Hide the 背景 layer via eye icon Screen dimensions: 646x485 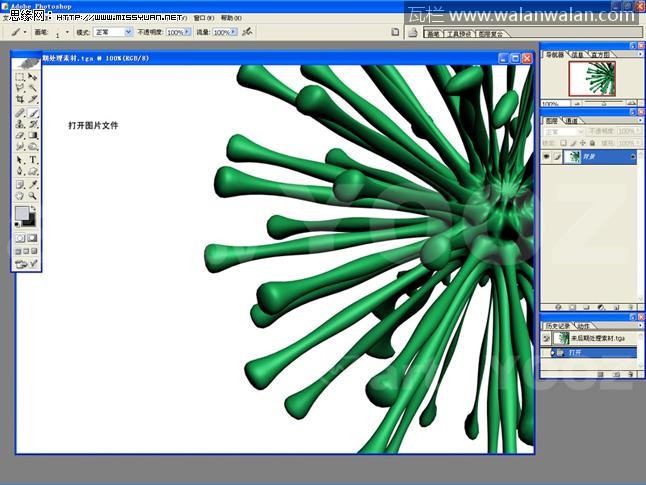(546, 157)
